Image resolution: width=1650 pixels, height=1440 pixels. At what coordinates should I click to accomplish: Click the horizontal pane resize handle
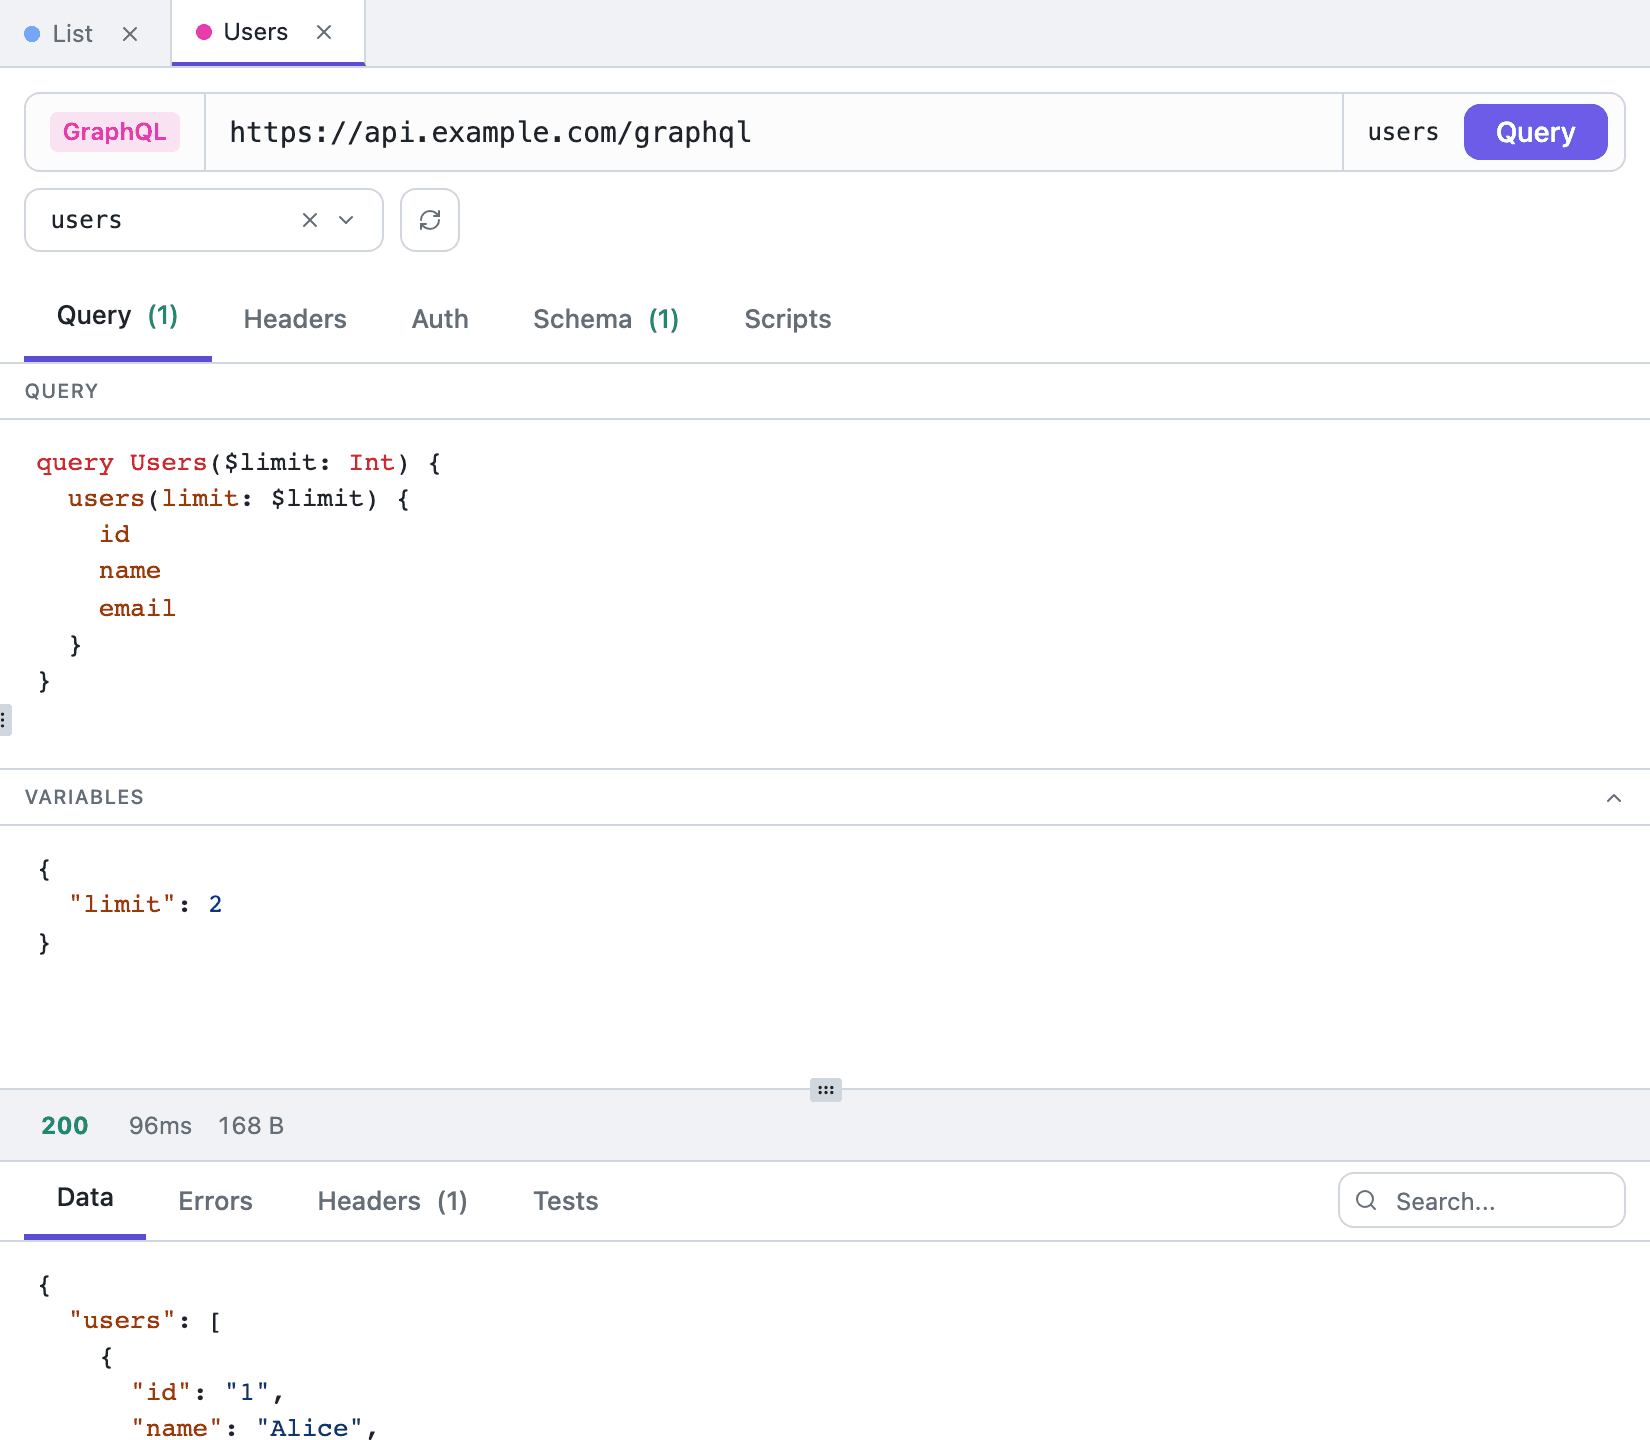(825, 1090)
